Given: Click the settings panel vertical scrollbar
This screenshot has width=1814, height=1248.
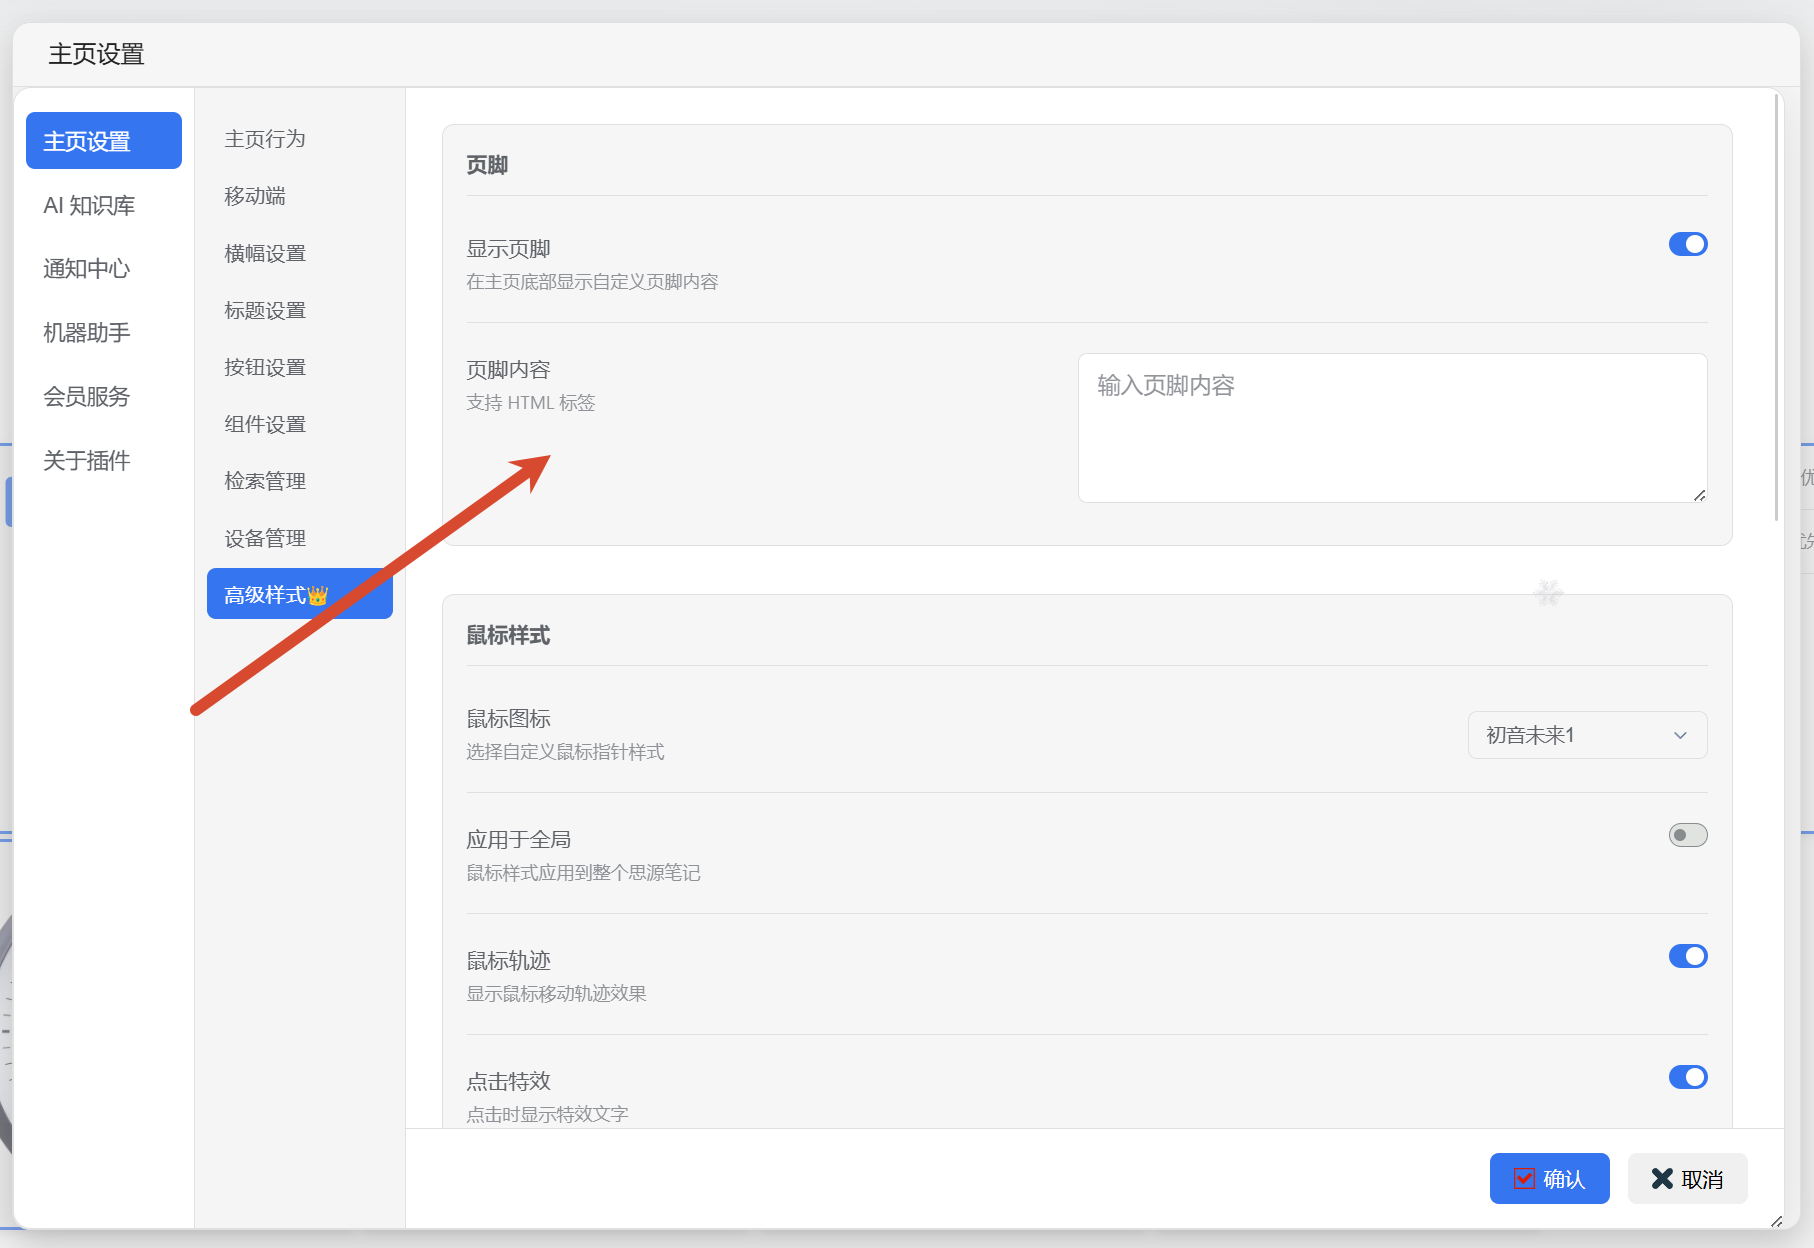Looking at the screenshot, I should tap(1776, 308).
